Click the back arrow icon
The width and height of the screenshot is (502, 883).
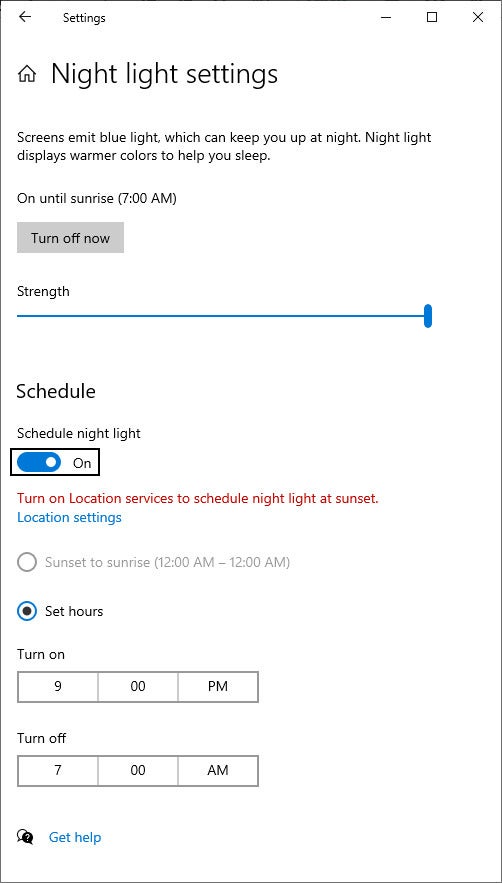tap(25, 17)
